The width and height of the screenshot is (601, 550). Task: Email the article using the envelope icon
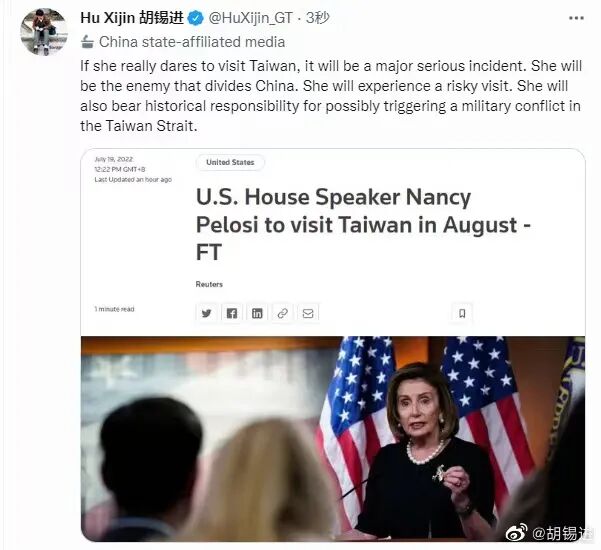[308, 314]
